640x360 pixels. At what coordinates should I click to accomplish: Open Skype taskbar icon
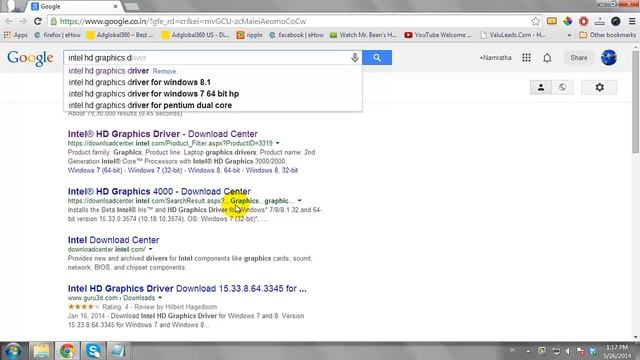click(93, 351)
